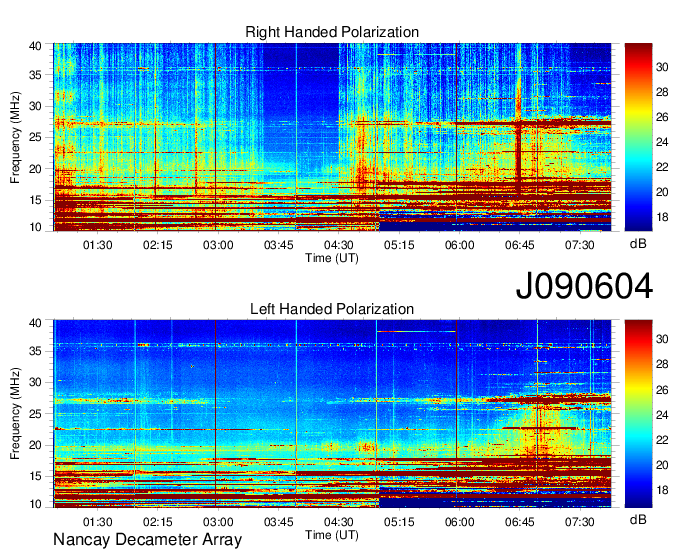
Task: Click 06:00 time tick on Right Handed plot
Action: [x=459, y=245]
